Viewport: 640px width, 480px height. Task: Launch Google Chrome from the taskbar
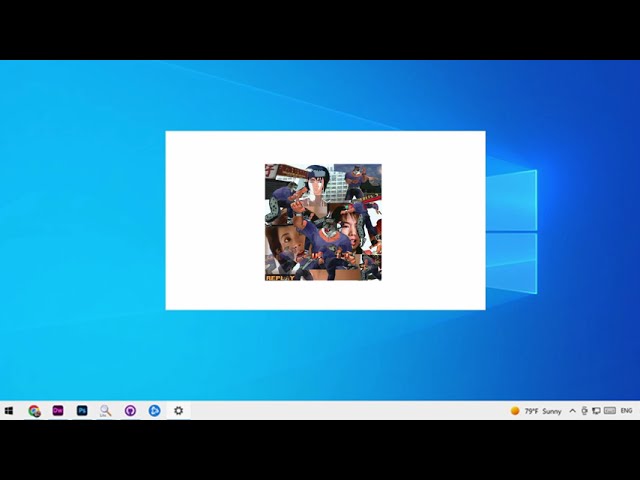34,411
